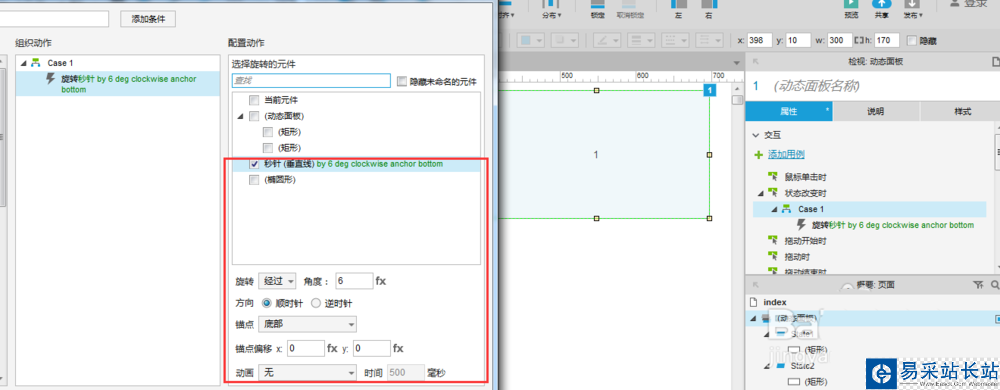Viewport: 1000px width, 390px height.
Task: Click the x position field
Action: pyautogui.click(x=760, y=40)
